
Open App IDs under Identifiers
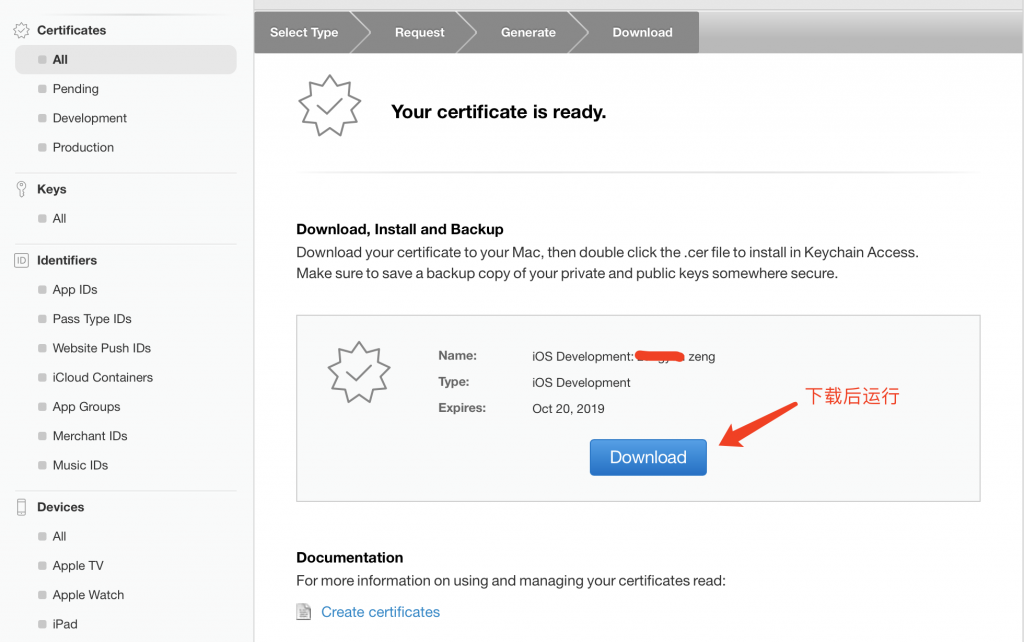pos(75,290)
